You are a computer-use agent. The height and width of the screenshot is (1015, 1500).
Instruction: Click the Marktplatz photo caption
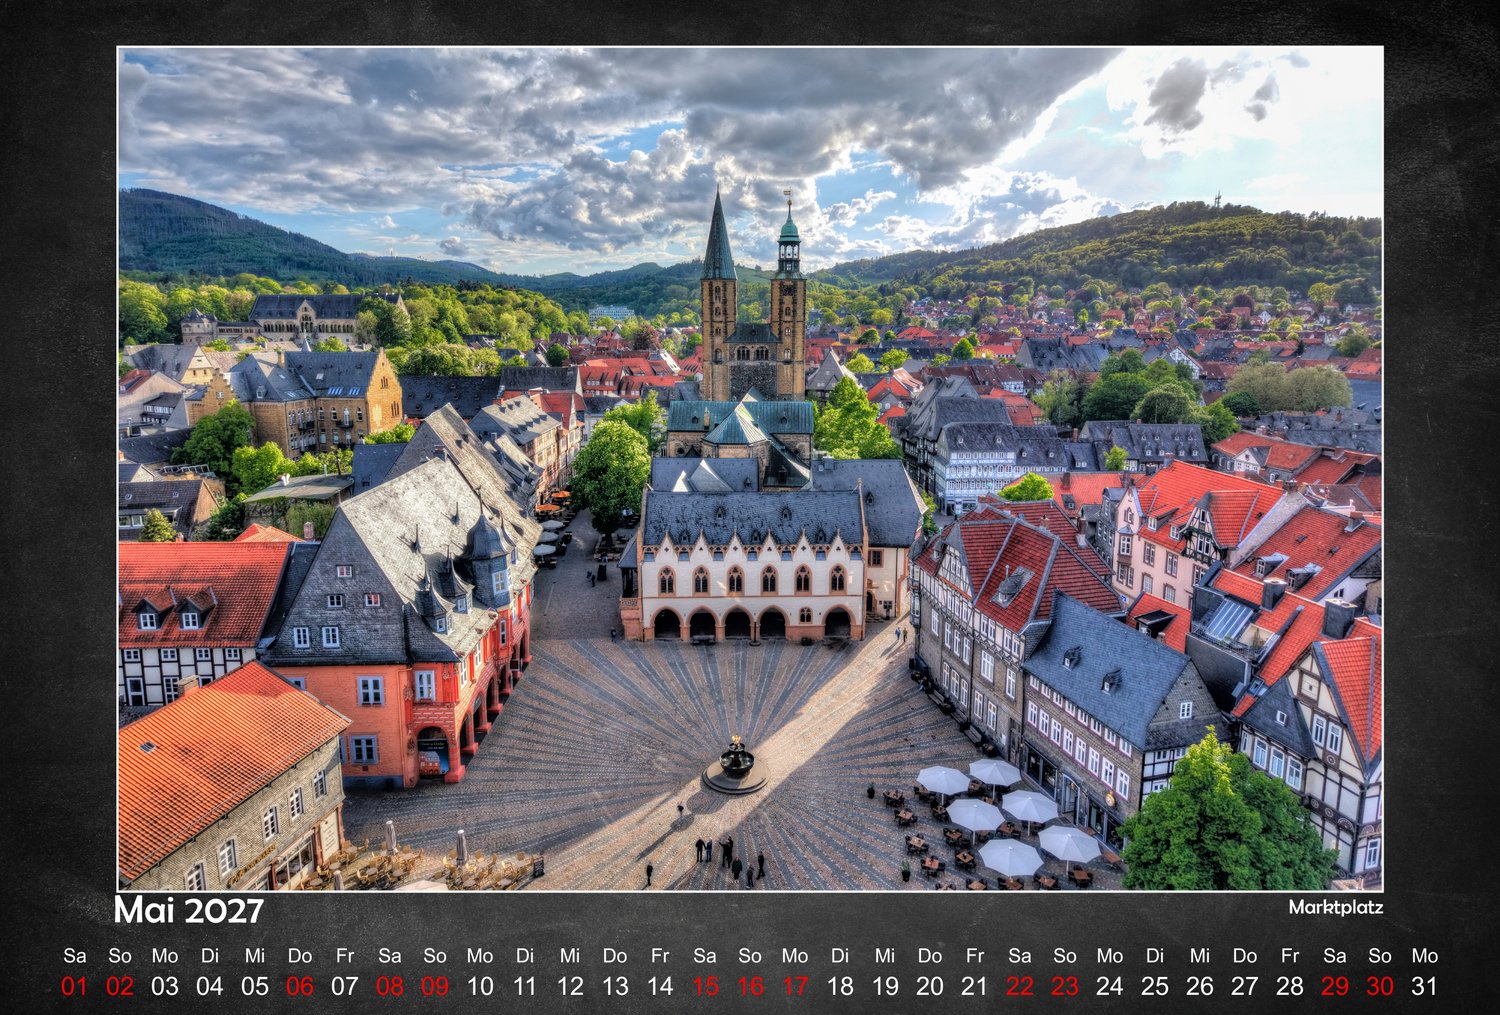[1335, 907]
